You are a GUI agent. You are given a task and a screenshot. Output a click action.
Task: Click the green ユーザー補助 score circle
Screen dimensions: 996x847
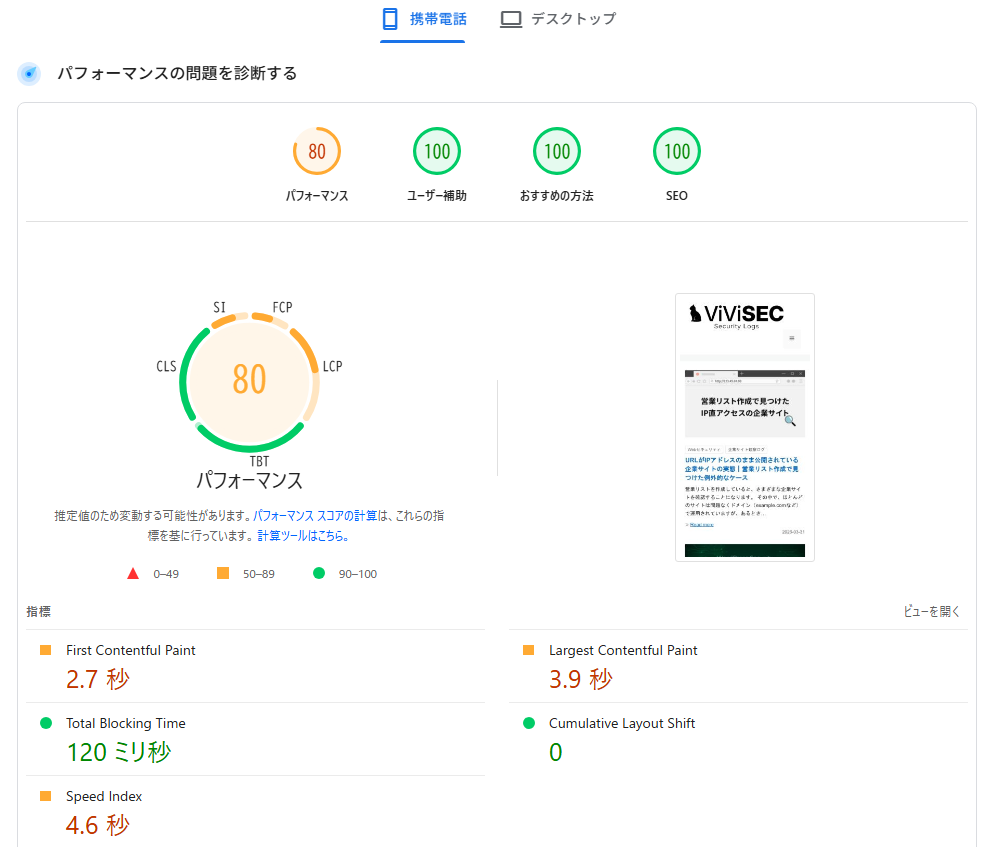pos(437,151)
